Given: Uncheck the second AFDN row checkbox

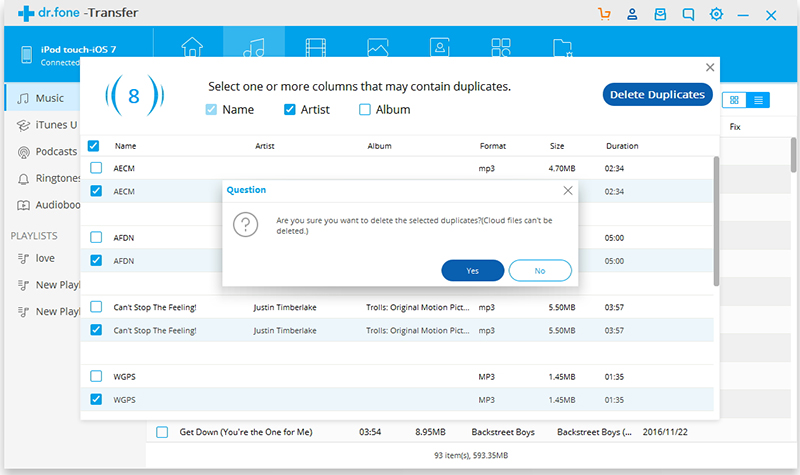Looking at the screenshot, I should (96, 260).
